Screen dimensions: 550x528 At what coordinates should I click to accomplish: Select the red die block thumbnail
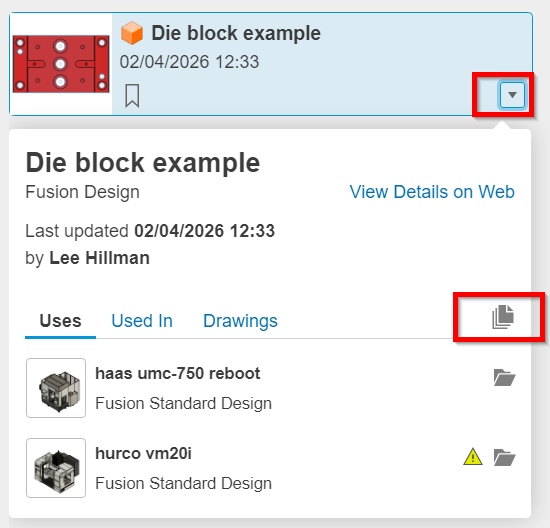(x=61, y=64)
